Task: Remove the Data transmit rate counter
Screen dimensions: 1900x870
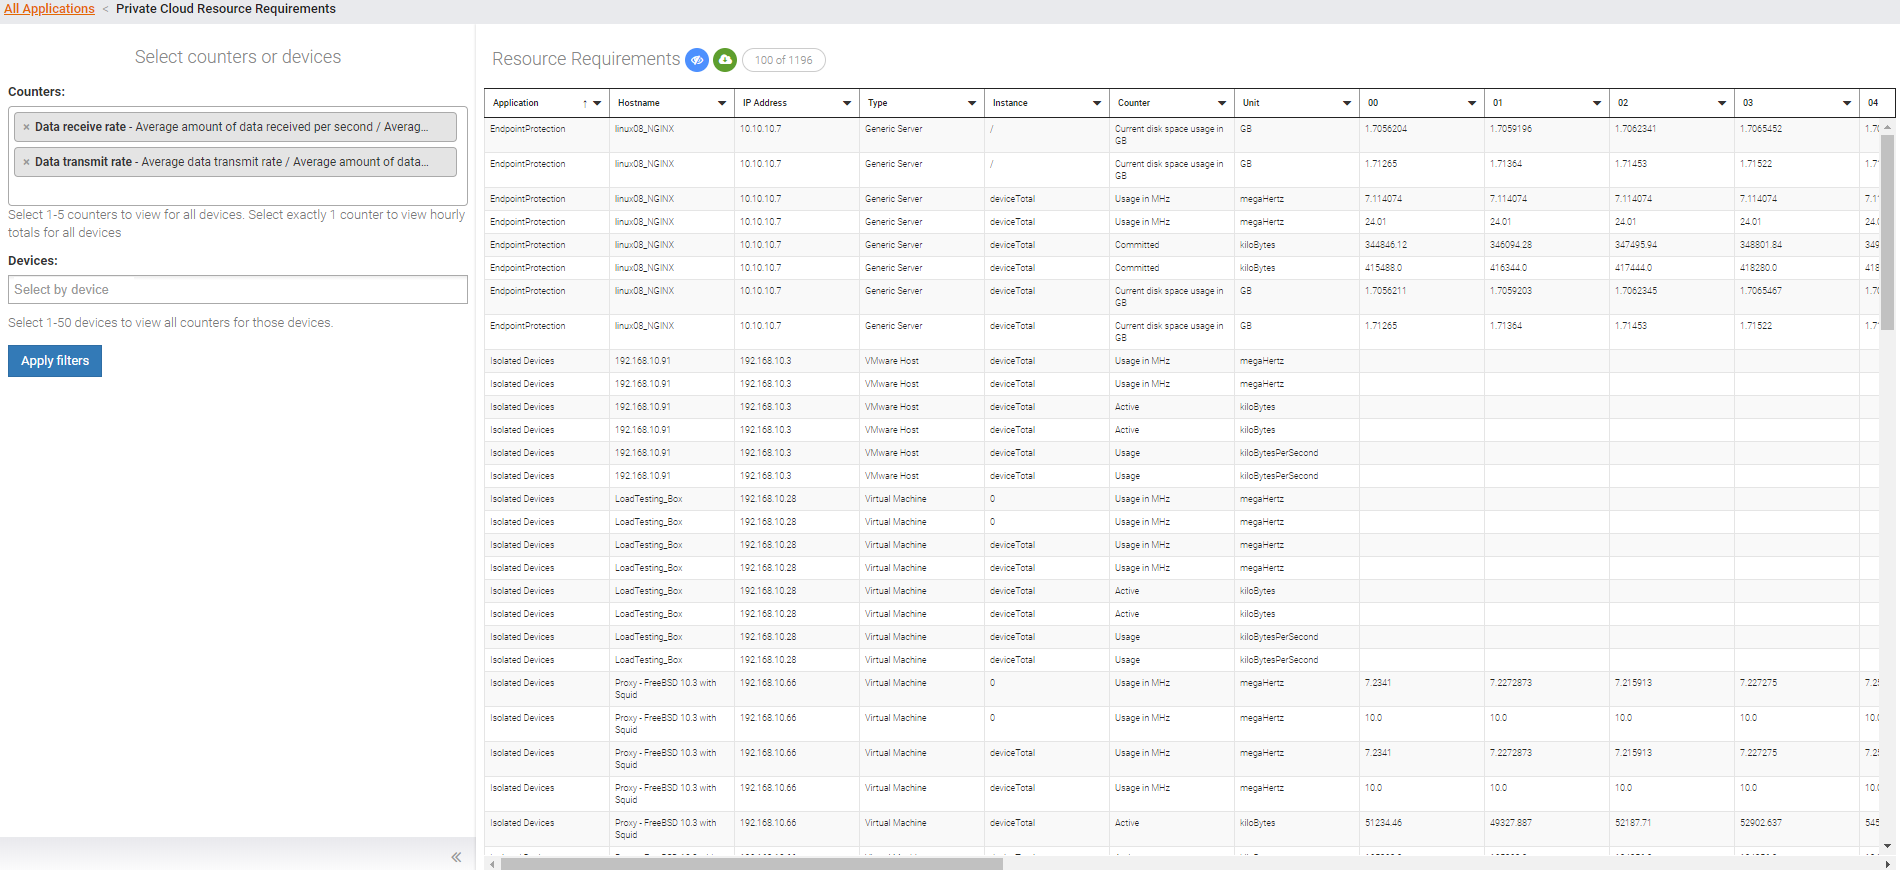Action: click(x=26, y=162)
